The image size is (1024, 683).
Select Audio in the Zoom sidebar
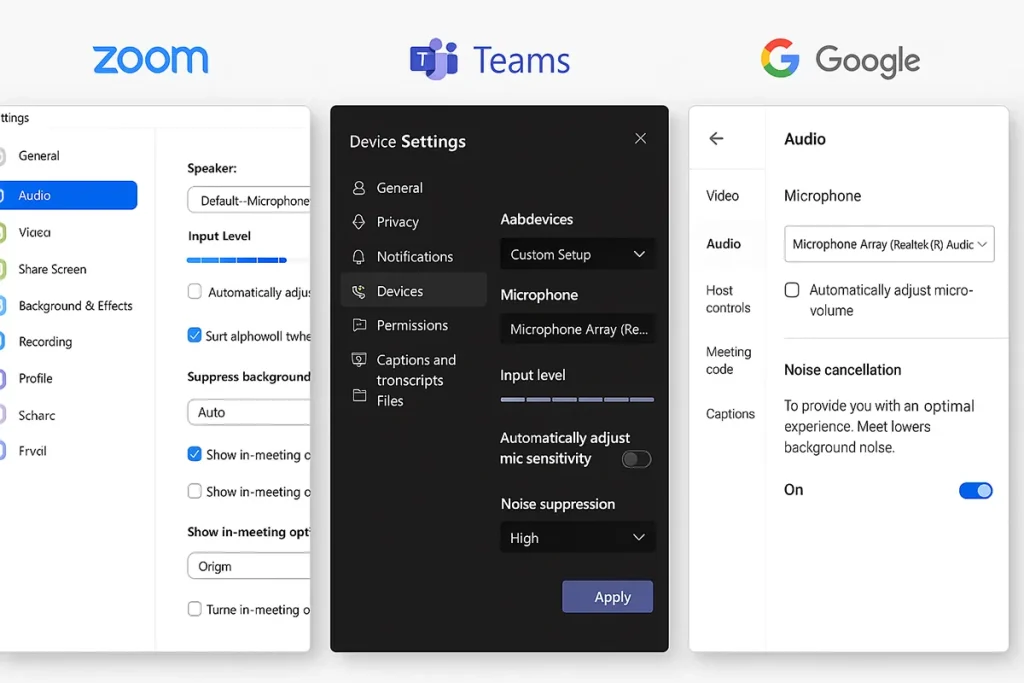click(x=69, y=195)
